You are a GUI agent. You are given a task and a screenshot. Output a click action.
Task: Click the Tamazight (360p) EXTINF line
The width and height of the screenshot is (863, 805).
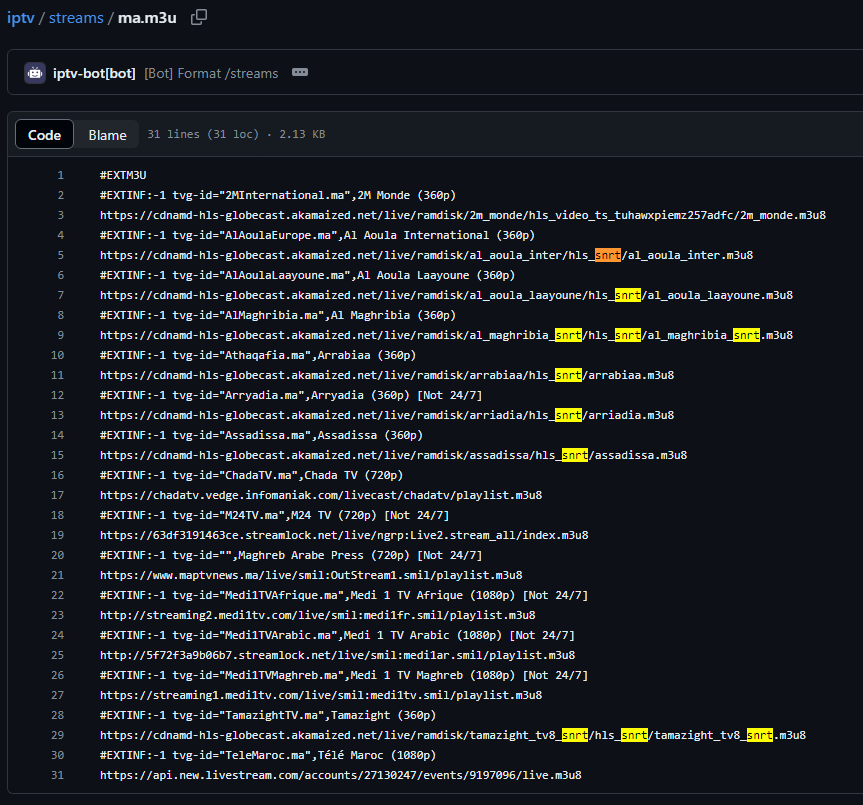268,715
